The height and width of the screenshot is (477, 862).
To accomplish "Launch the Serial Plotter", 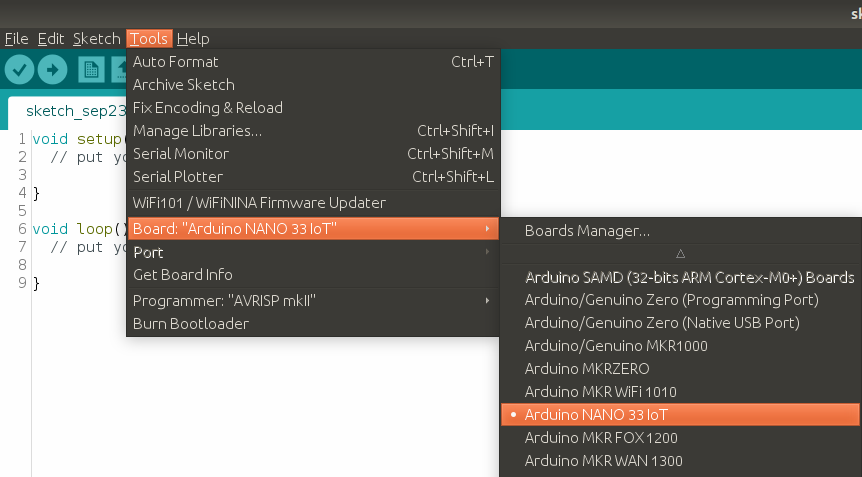I will (x=313, y=177).
